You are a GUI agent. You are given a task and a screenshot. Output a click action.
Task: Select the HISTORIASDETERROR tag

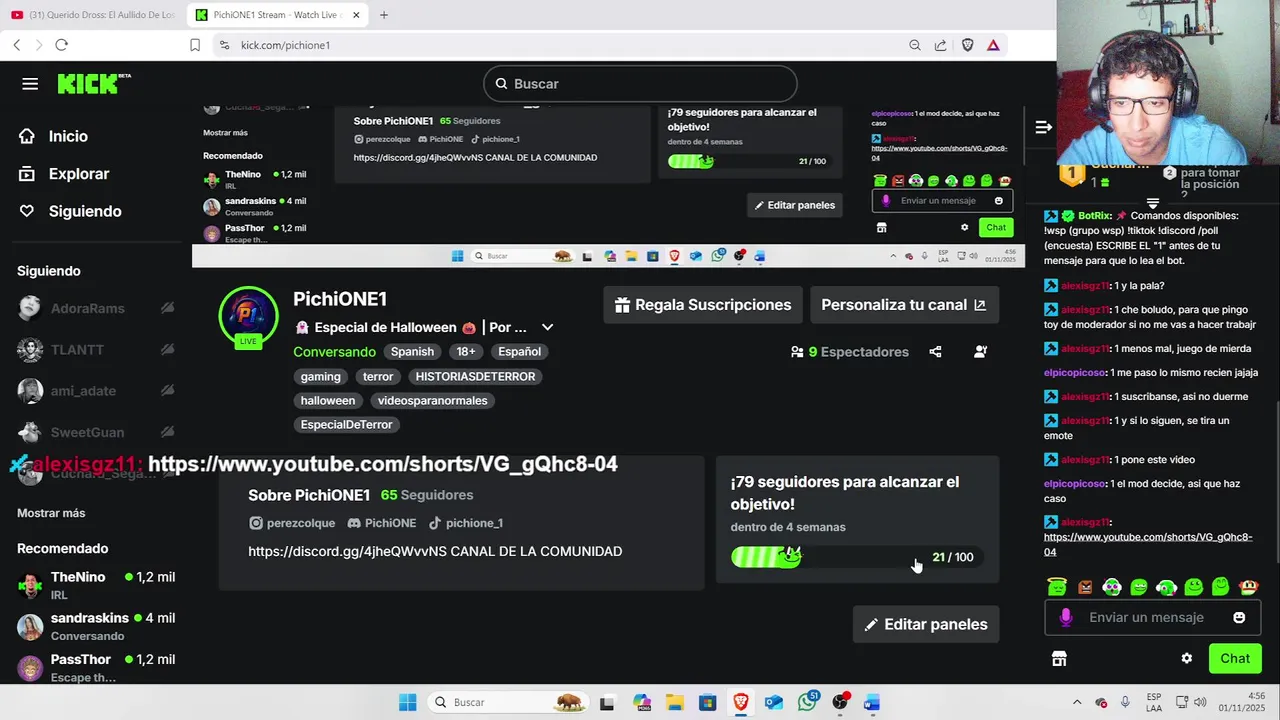coord(475,377)
